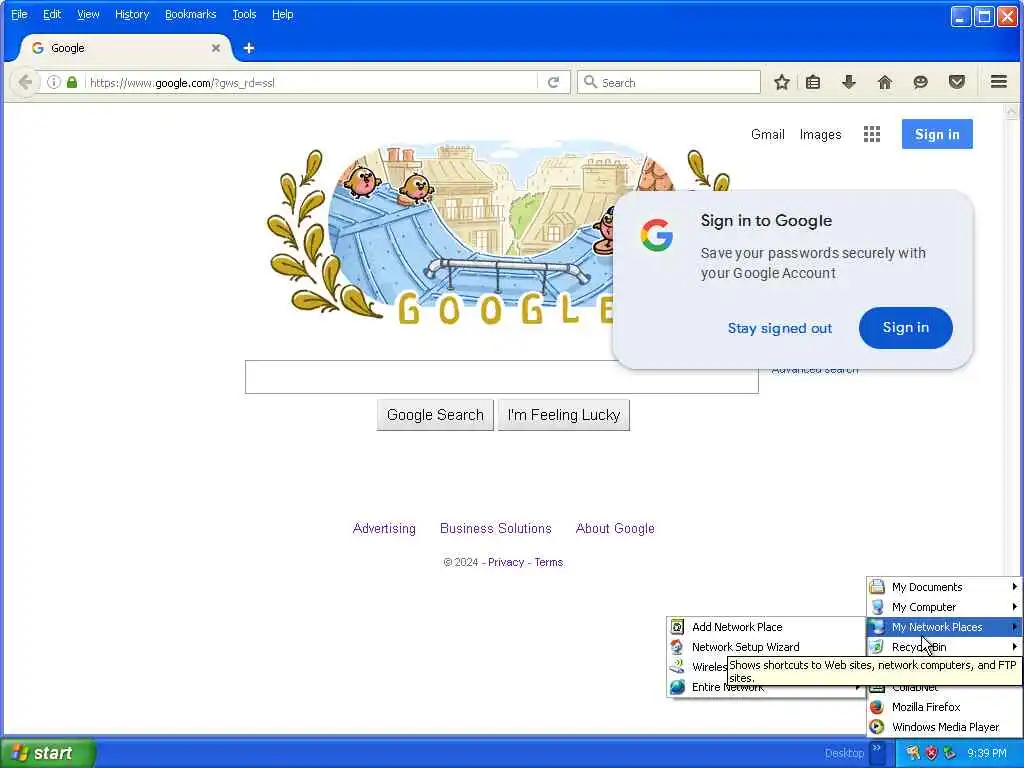Open the Images link

click(820, 135)
